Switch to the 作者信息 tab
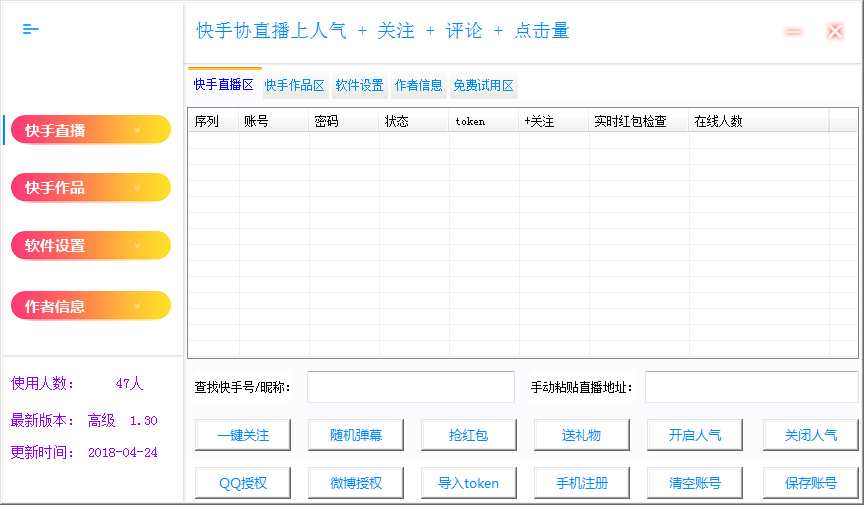864x505 pixels. [419, 85]
